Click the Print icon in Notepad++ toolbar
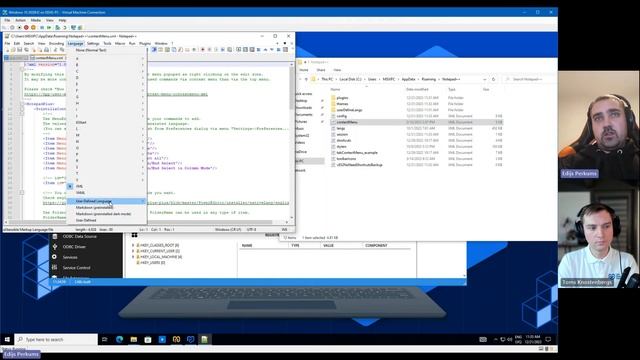The height and width of the screenshot is (360, 640). tap(47, 50)
